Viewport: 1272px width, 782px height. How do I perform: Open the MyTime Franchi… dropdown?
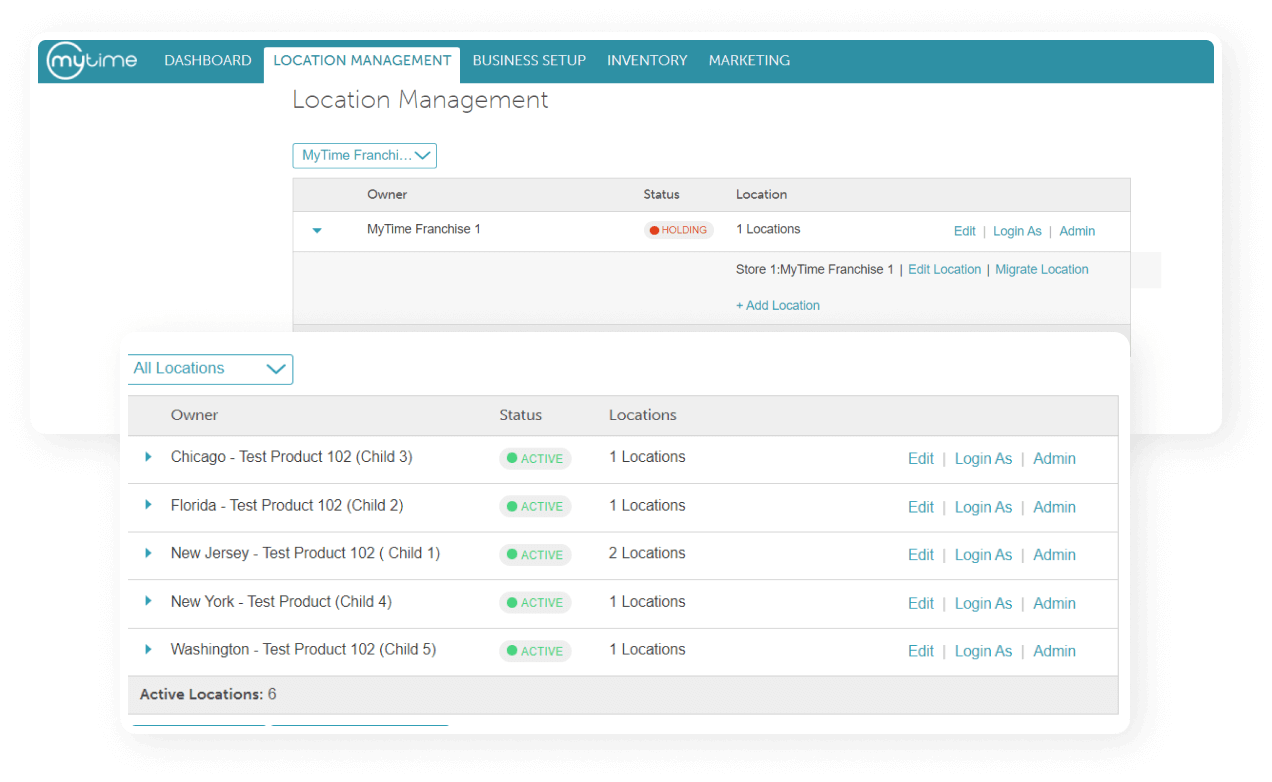coord(365,156)
